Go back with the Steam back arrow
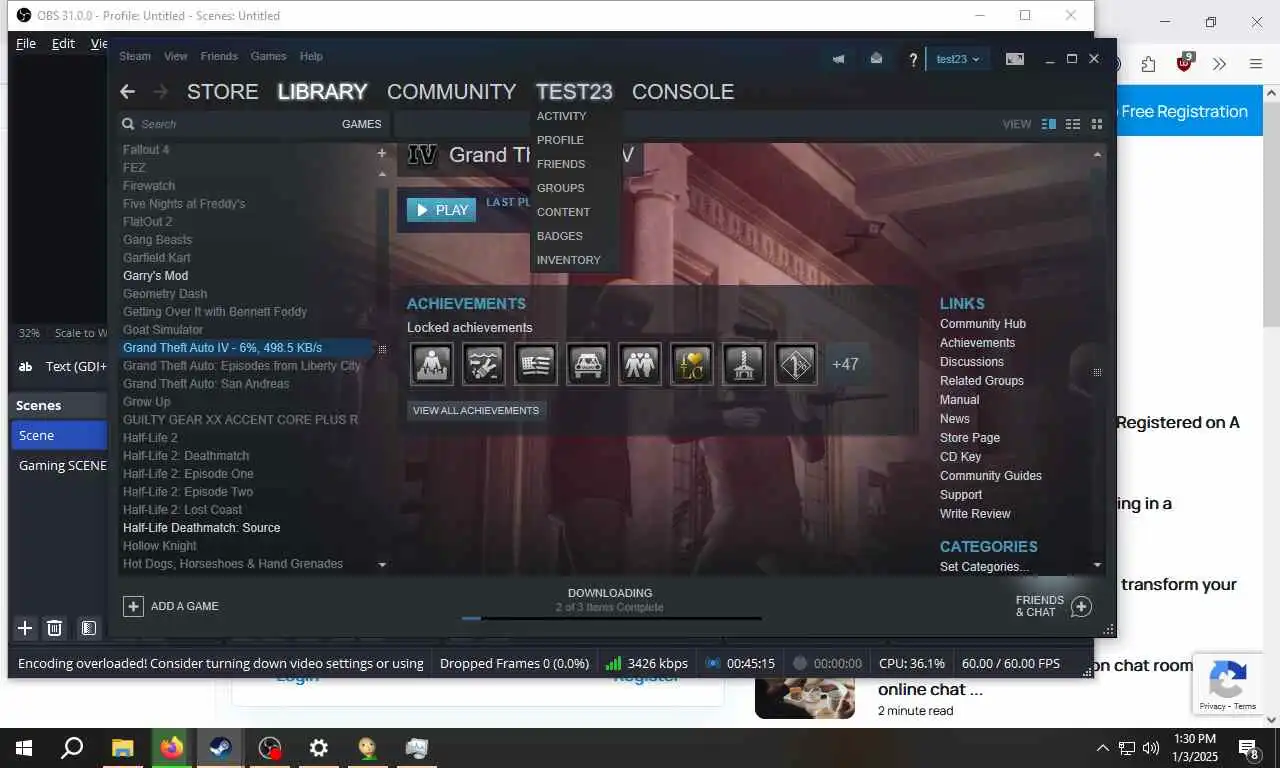 point(127,92)
